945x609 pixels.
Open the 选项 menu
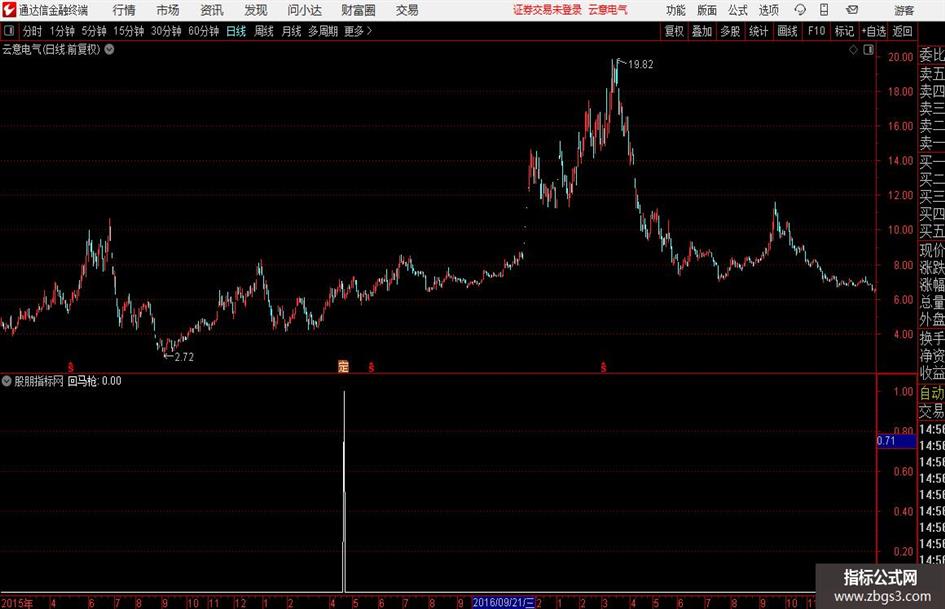click(769, 10)
